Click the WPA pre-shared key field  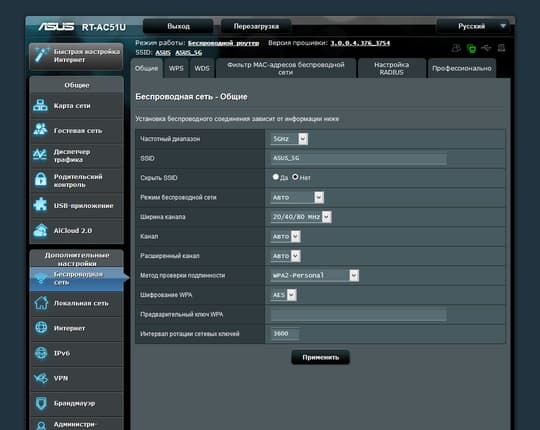point(359,315)
